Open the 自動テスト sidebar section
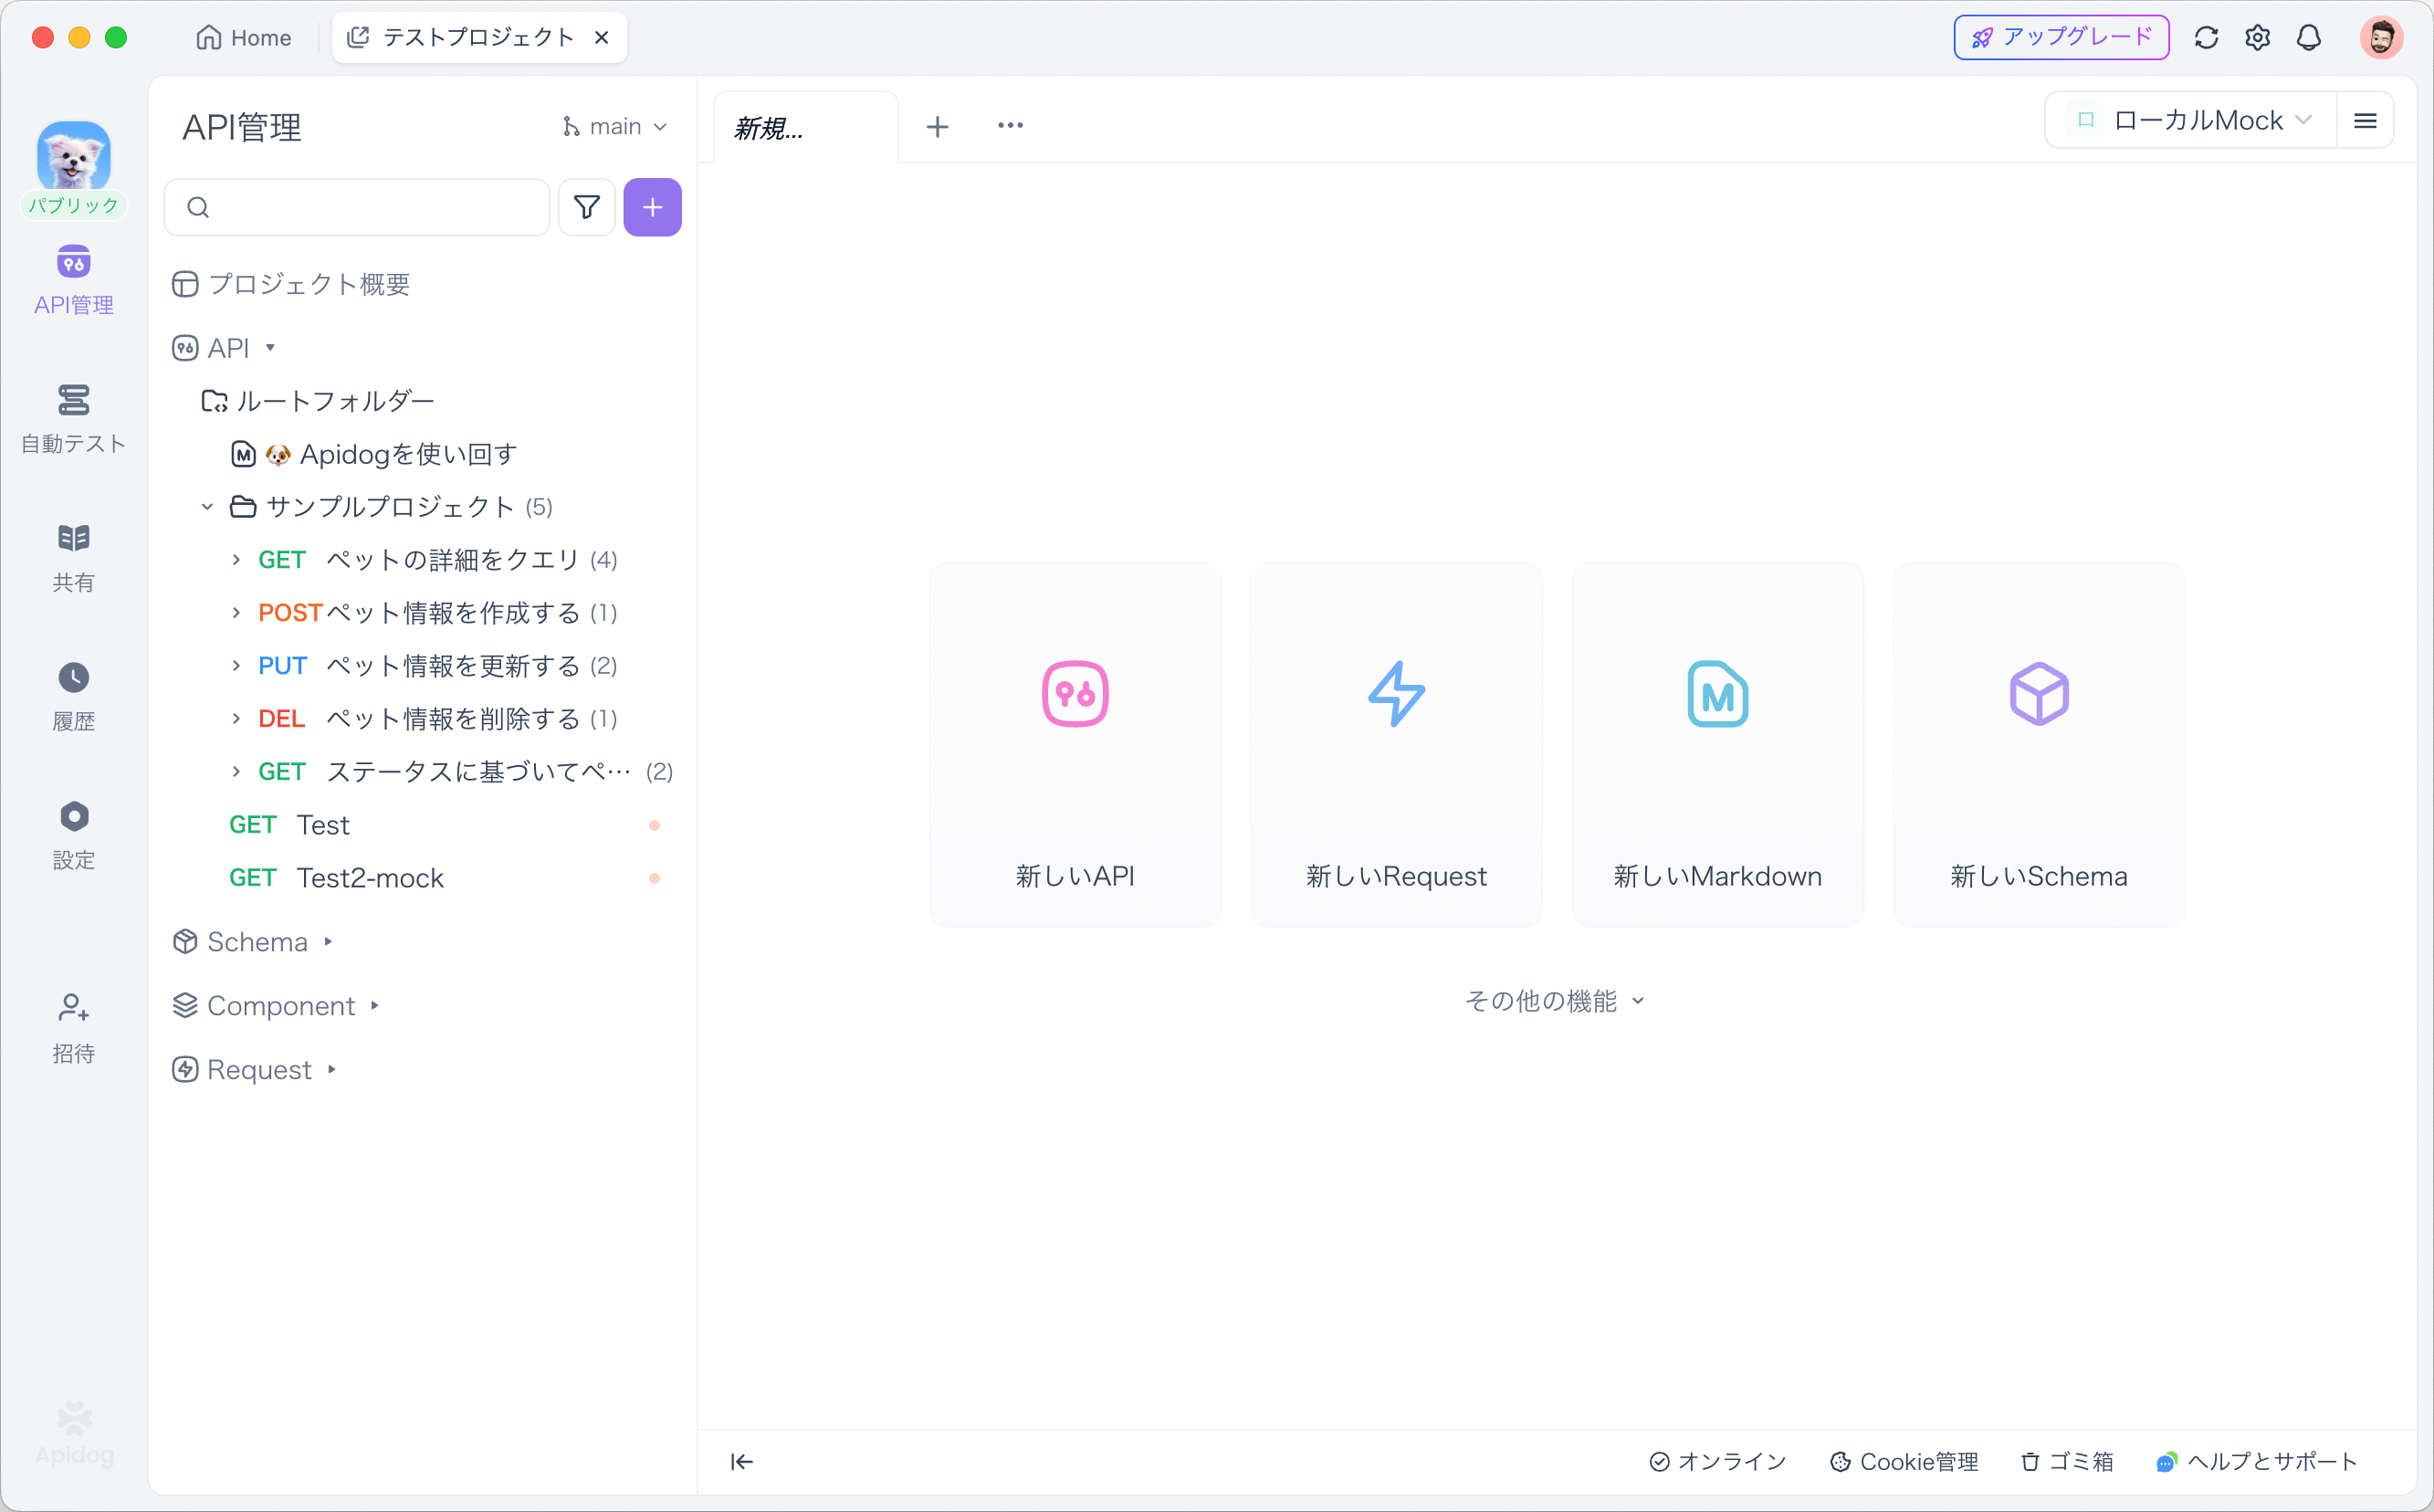 (x=73, y=418)
